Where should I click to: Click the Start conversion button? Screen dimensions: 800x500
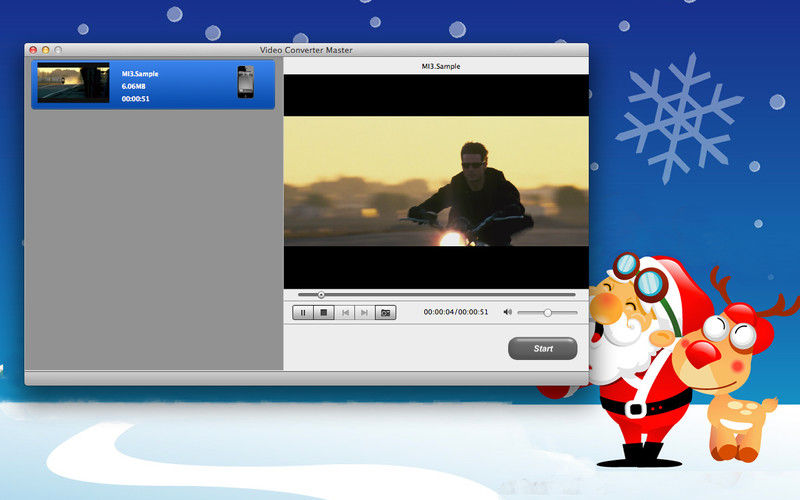543,348
